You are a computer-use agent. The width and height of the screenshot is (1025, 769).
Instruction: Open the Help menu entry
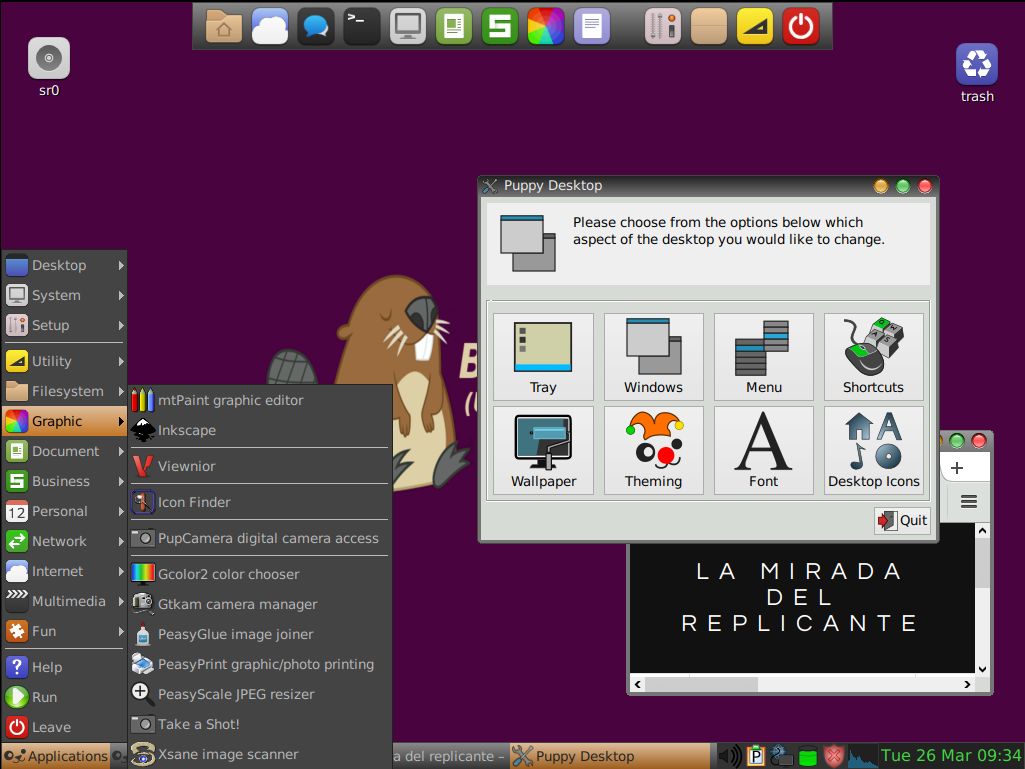64,667
